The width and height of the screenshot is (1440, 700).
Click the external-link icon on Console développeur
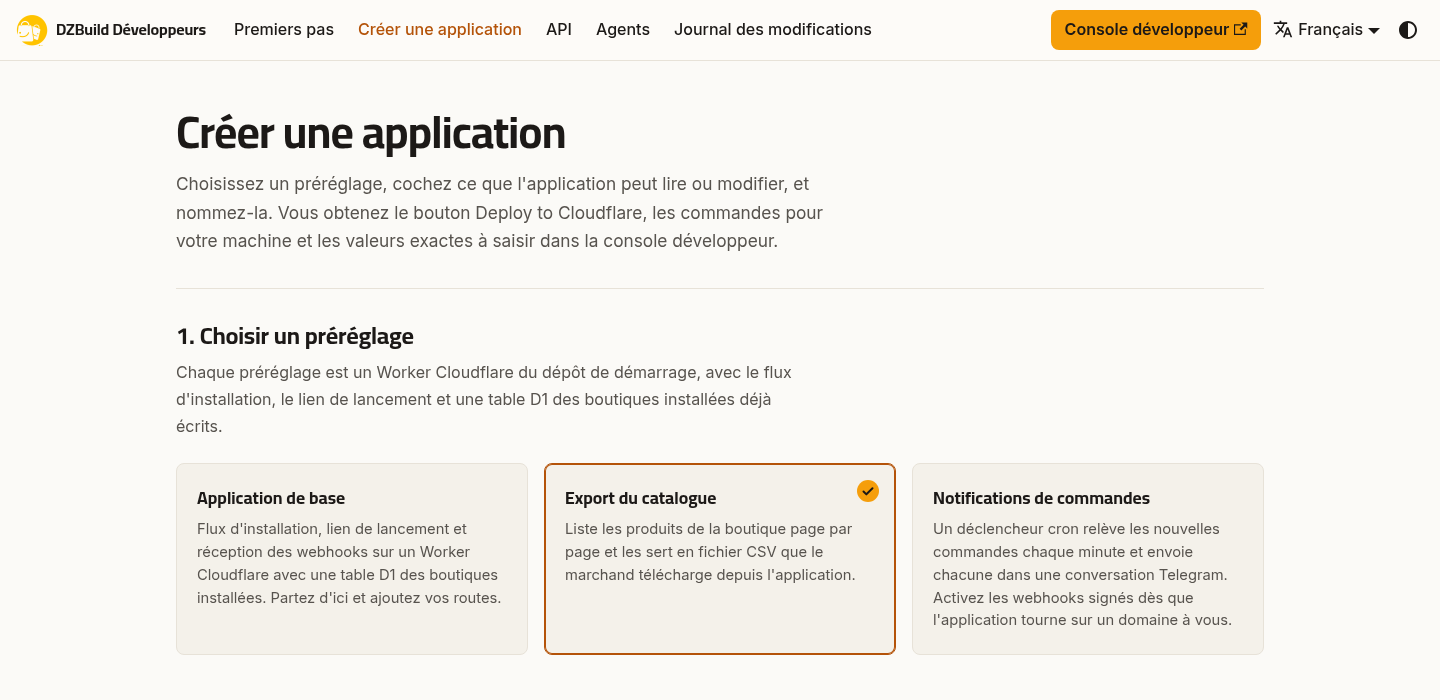[x=1241, y=30]
